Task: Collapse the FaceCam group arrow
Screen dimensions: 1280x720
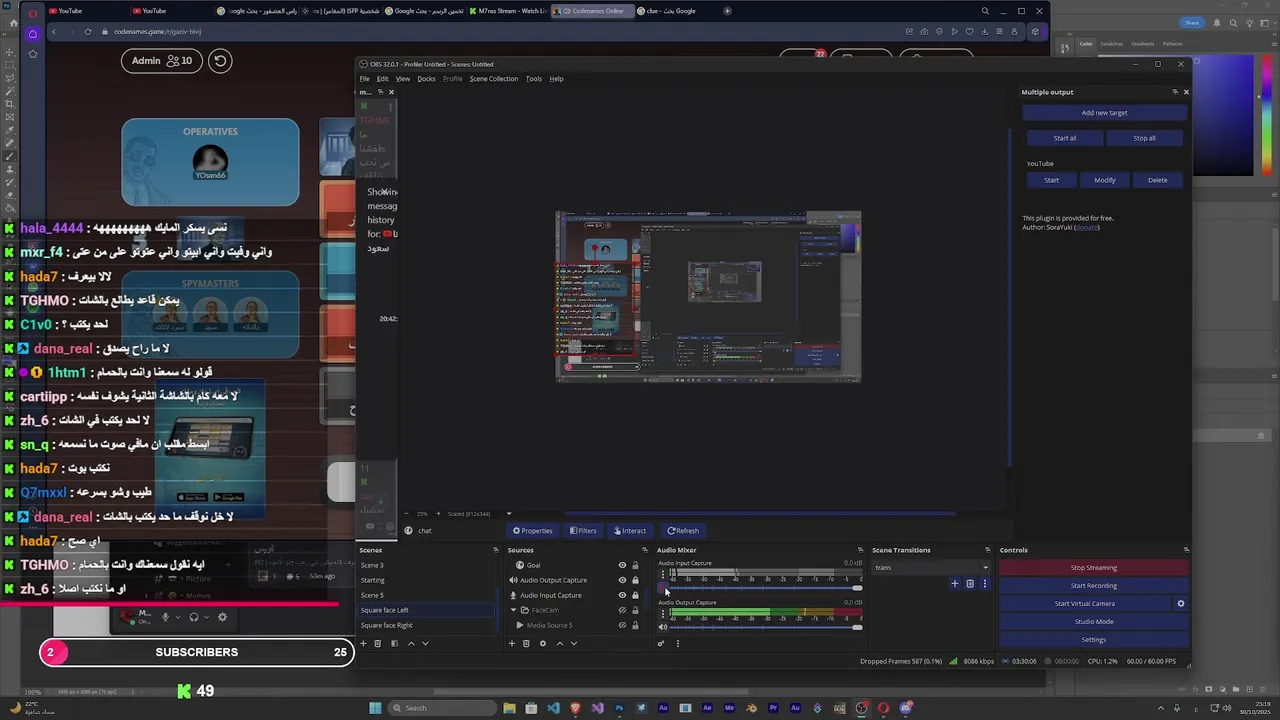Action: pyautogui.click(x=513, y=610)
